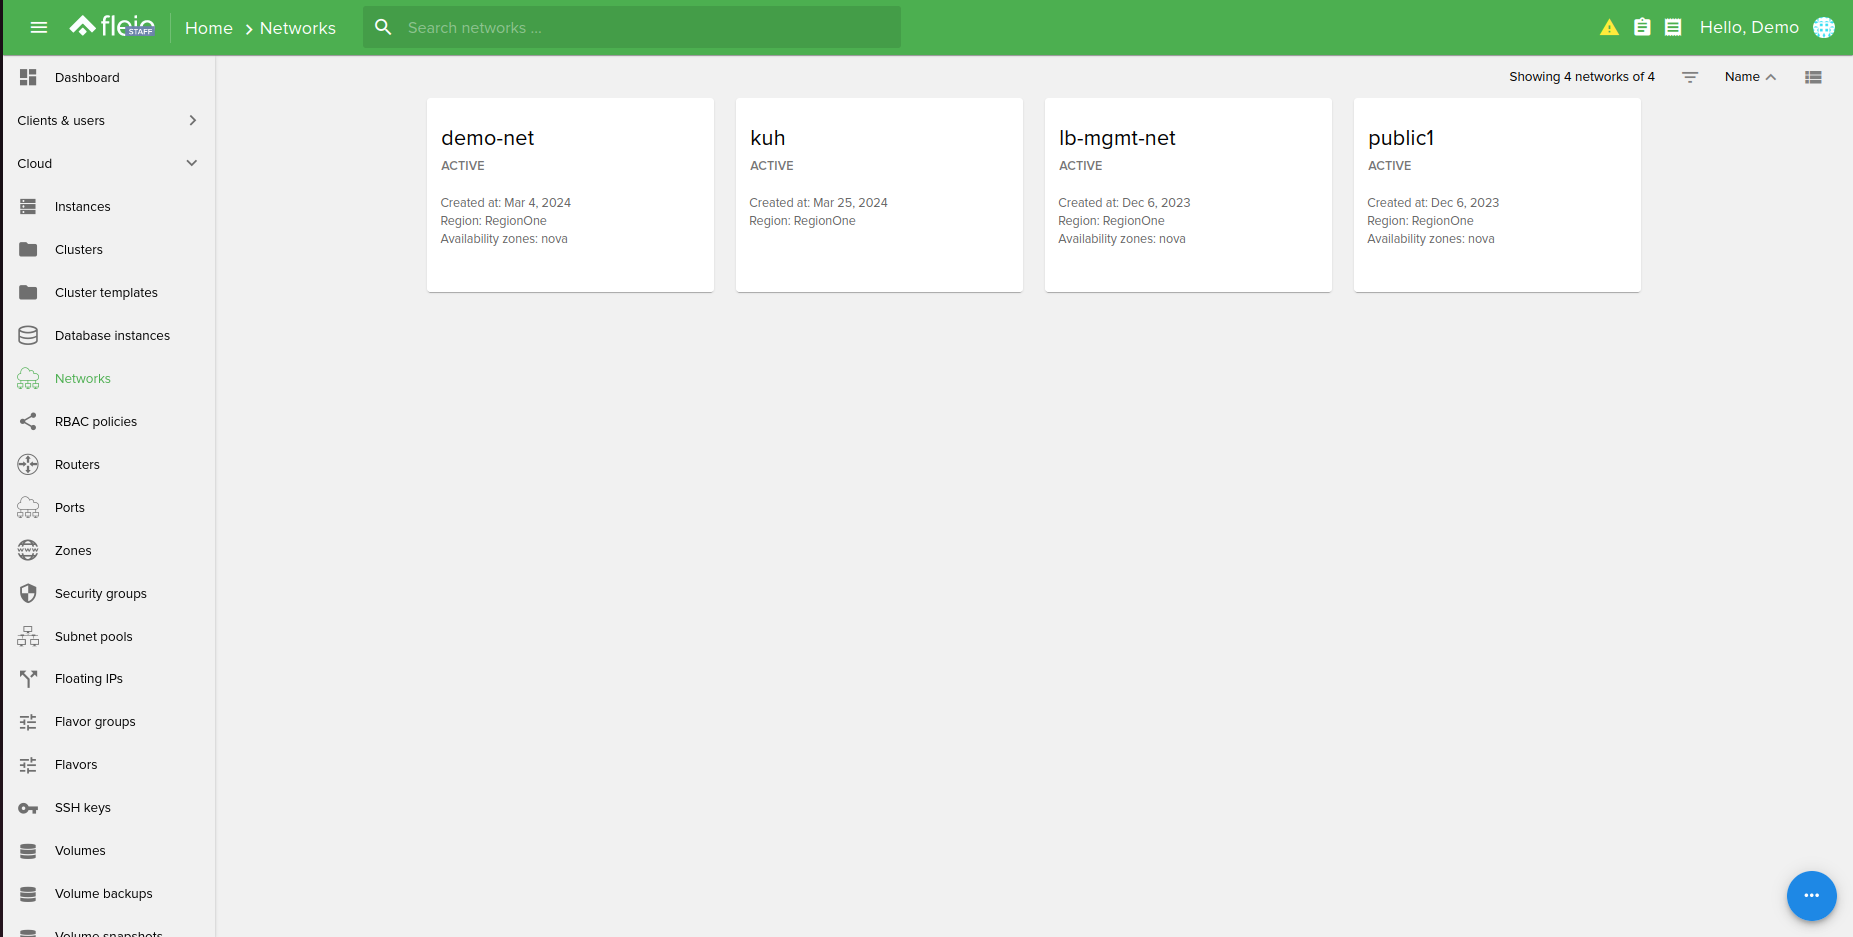This screenshot has width=1853, height=937.
Task: Click the floating blue actions button
Action: pyautogui.click(x=1811, y=896)
